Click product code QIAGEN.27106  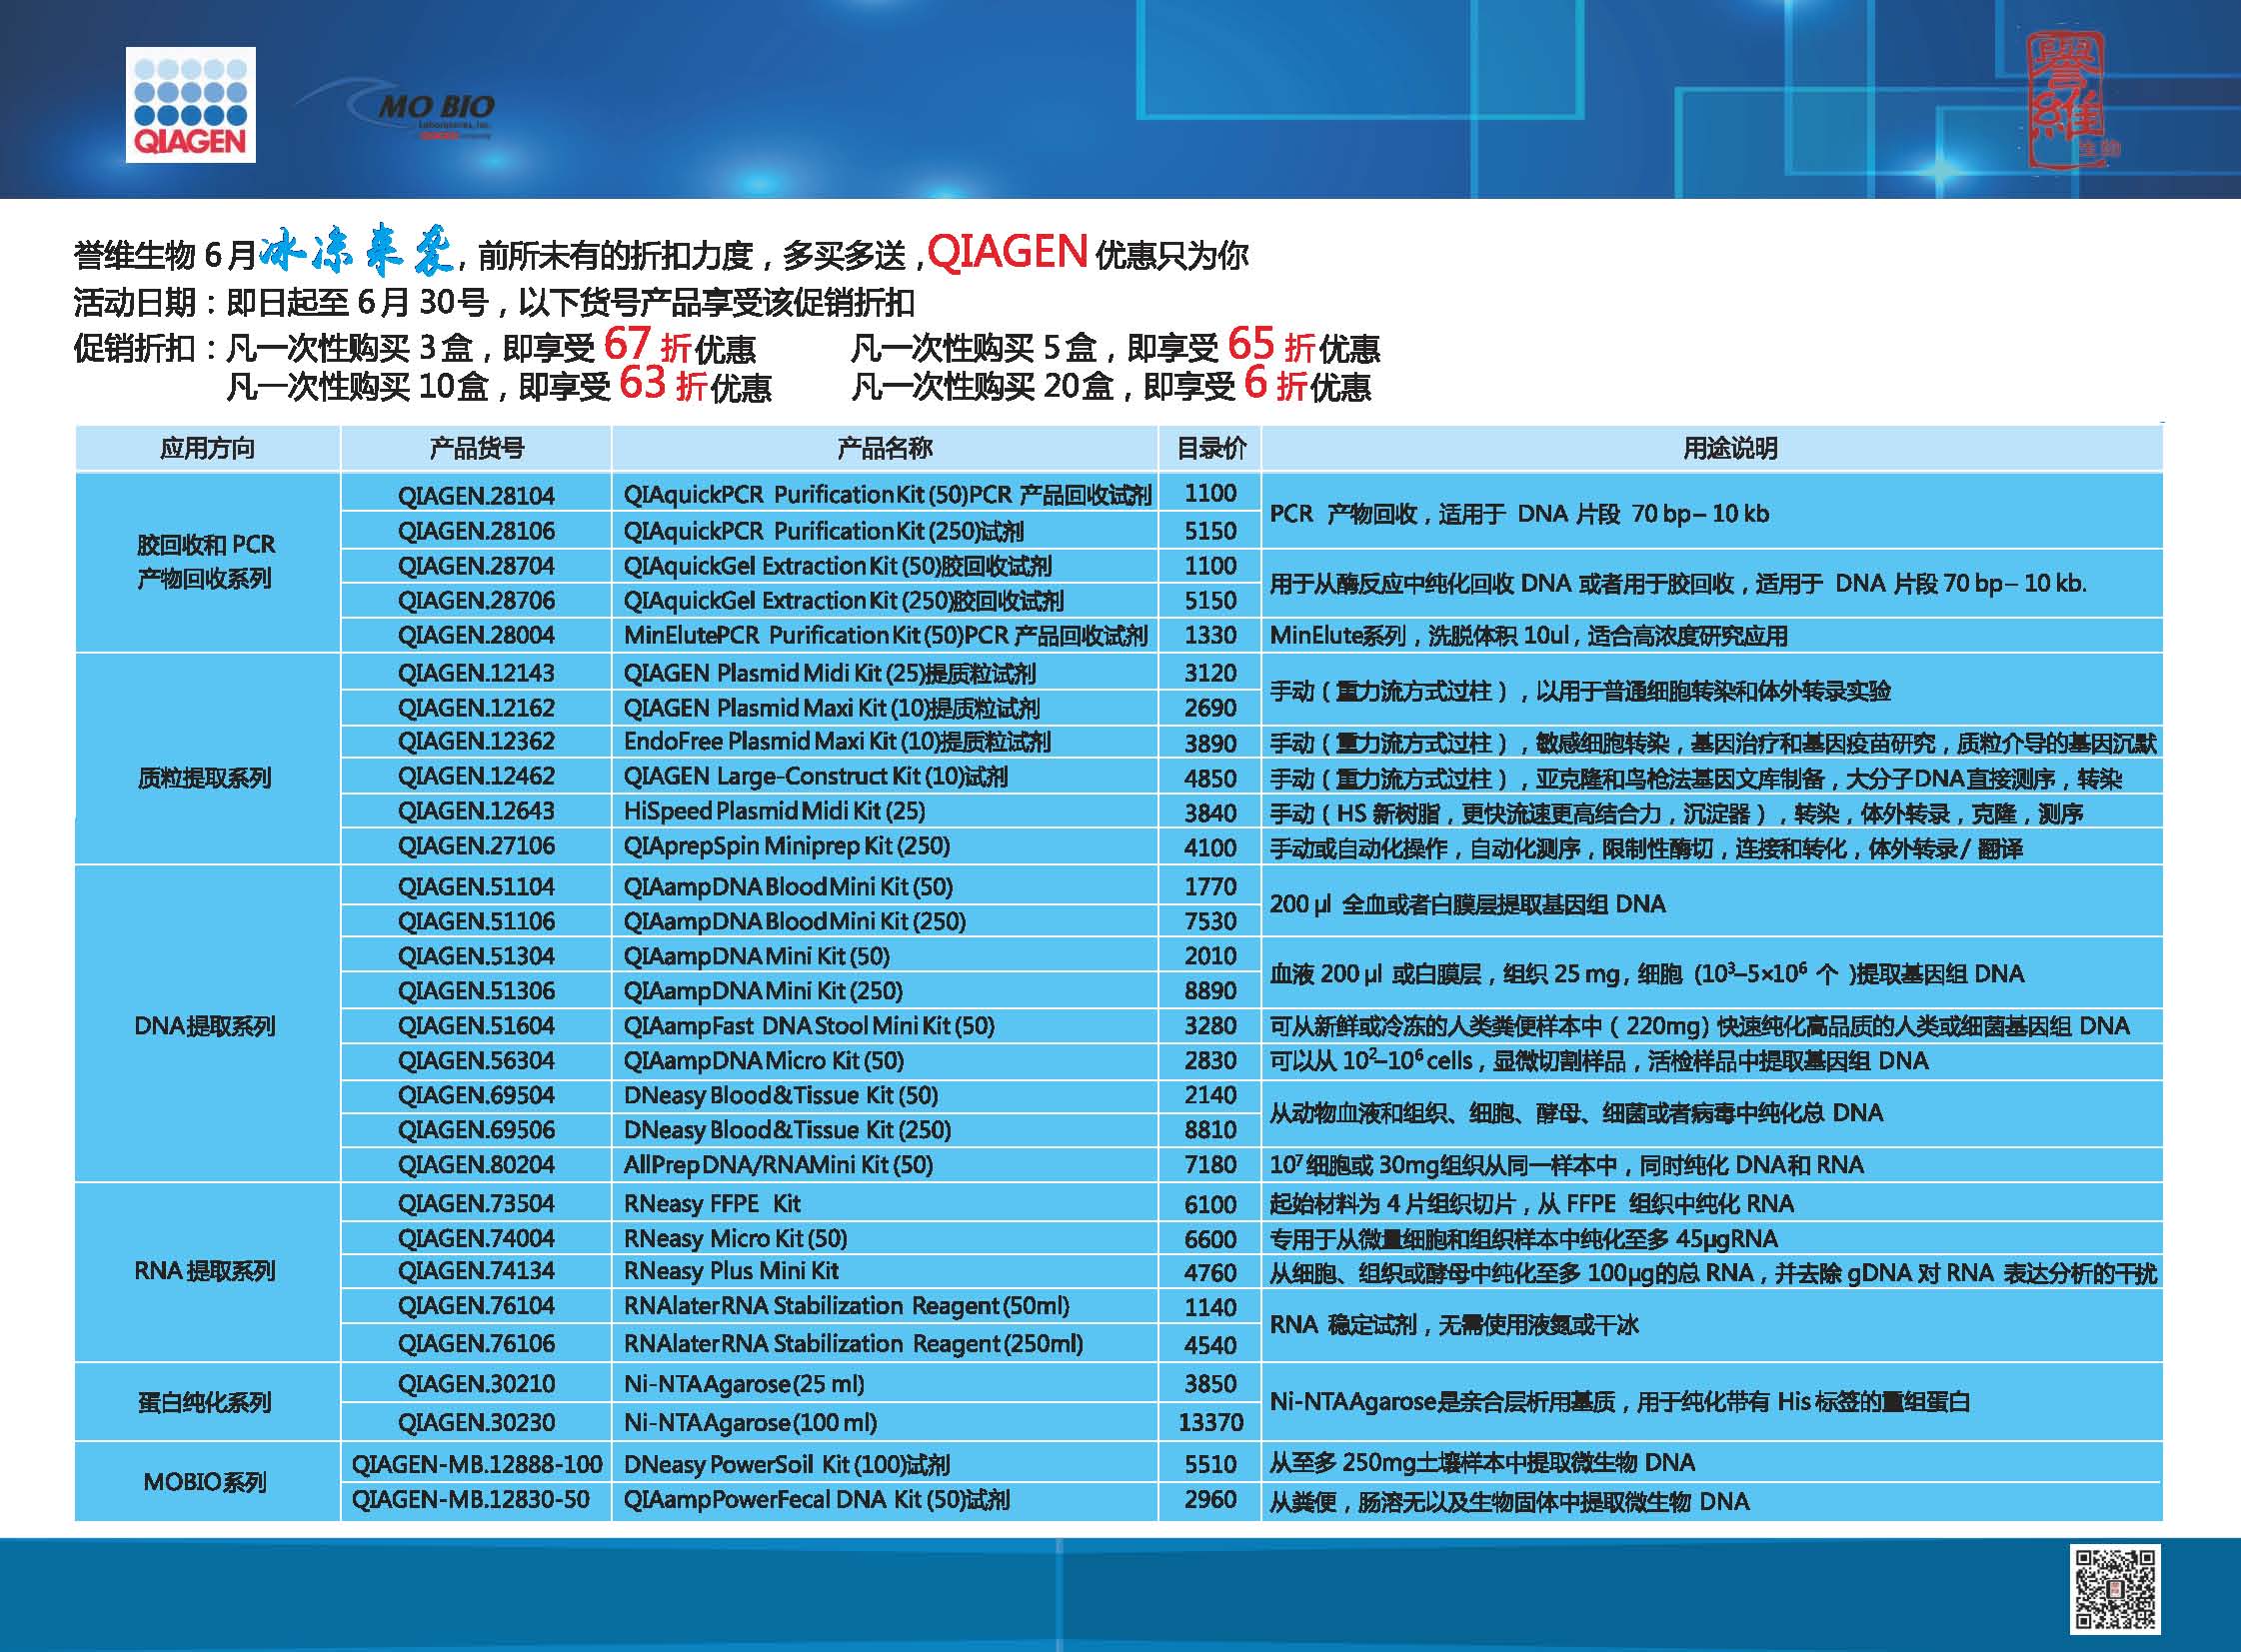476,846
